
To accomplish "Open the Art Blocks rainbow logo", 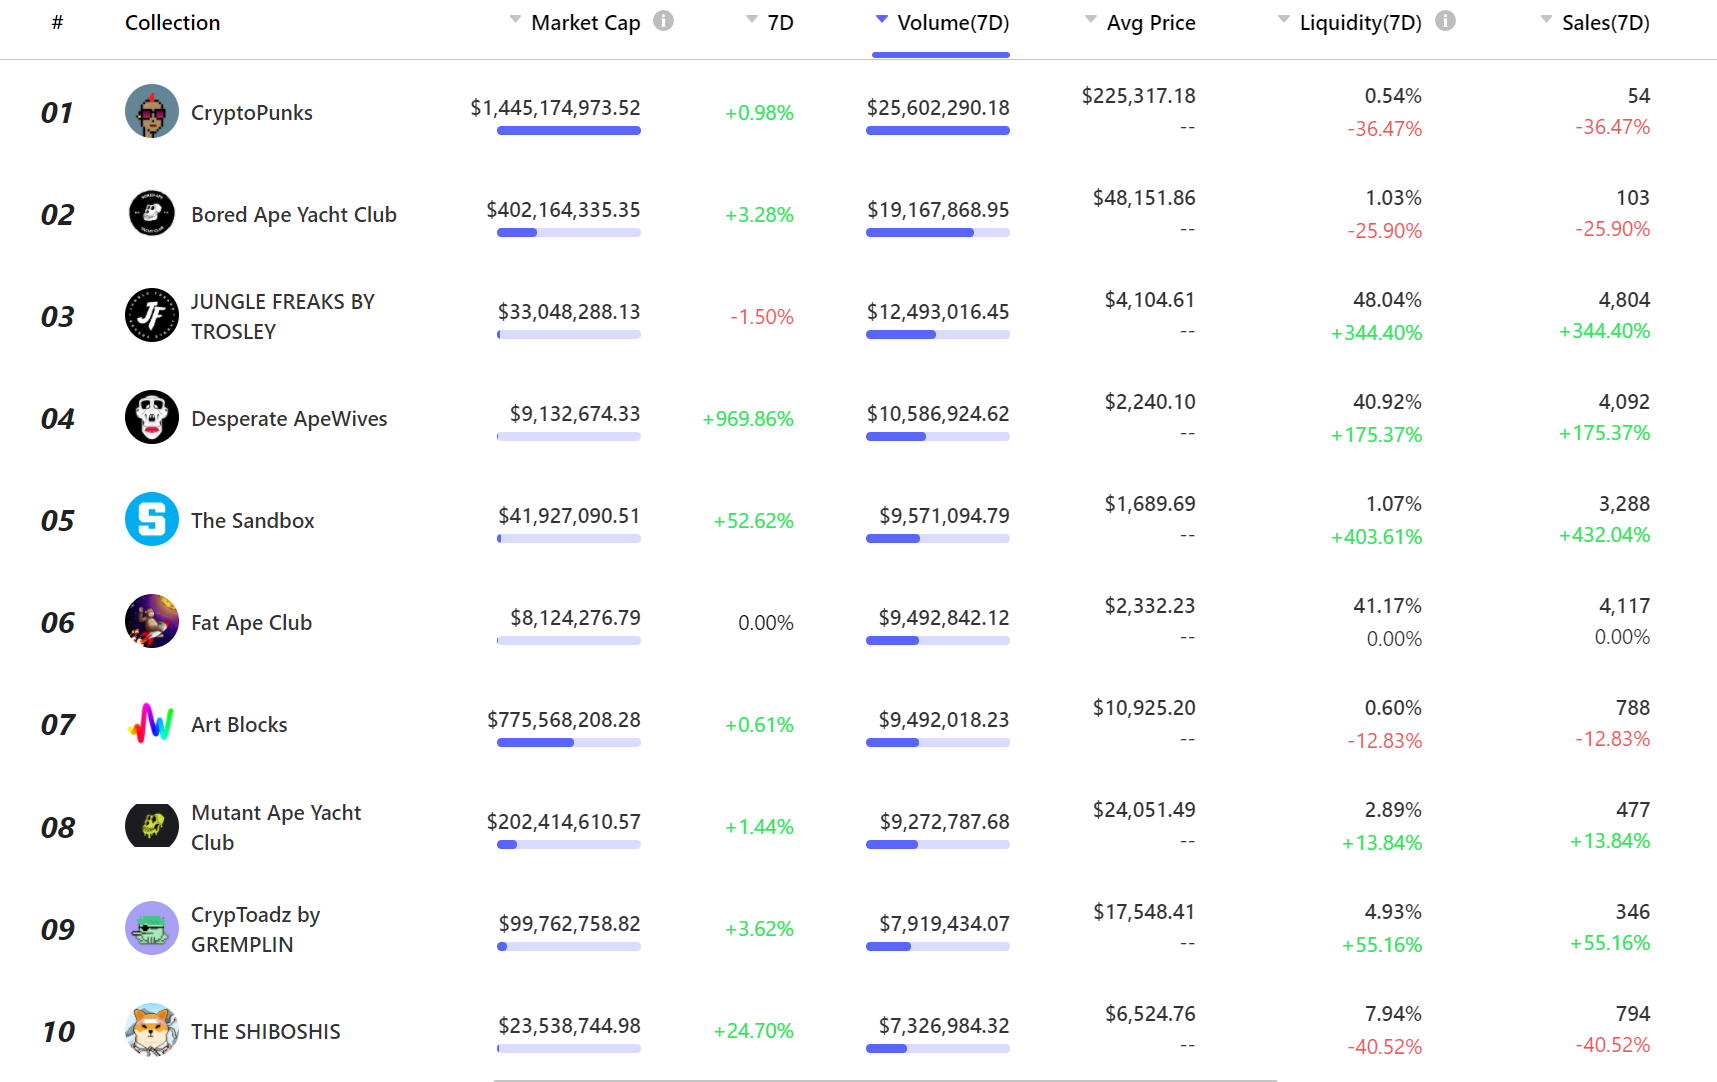I will point(152,723).
